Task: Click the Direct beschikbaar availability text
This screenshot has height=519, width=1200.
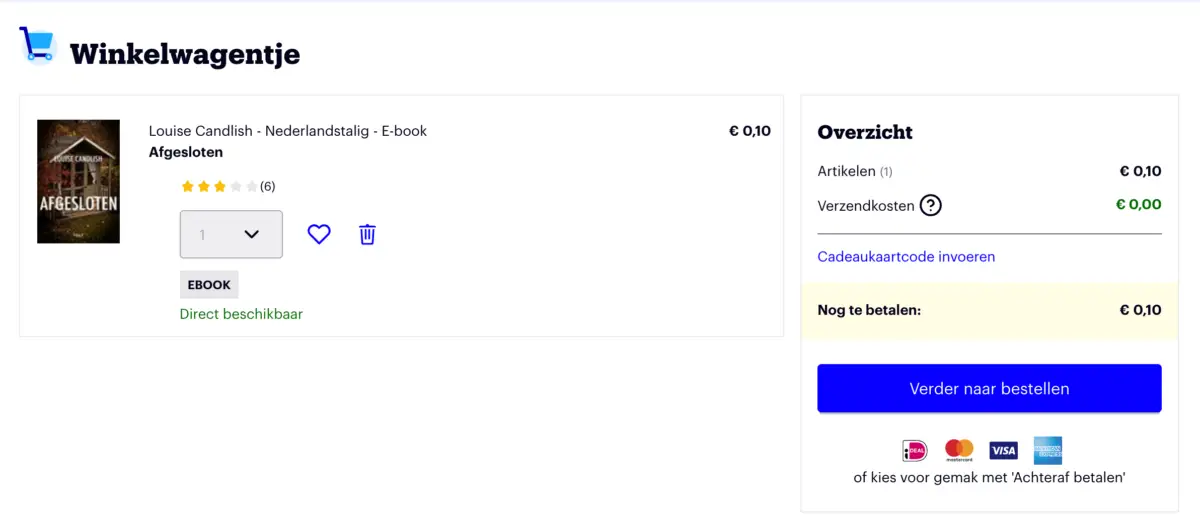Action: coord(241,314)
